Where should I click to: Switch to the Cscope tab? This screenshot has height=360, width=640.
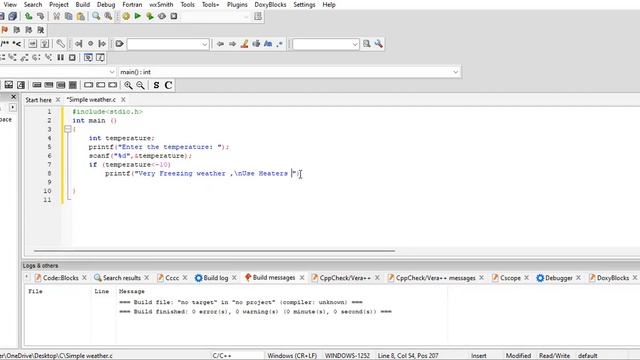[510, 278]
